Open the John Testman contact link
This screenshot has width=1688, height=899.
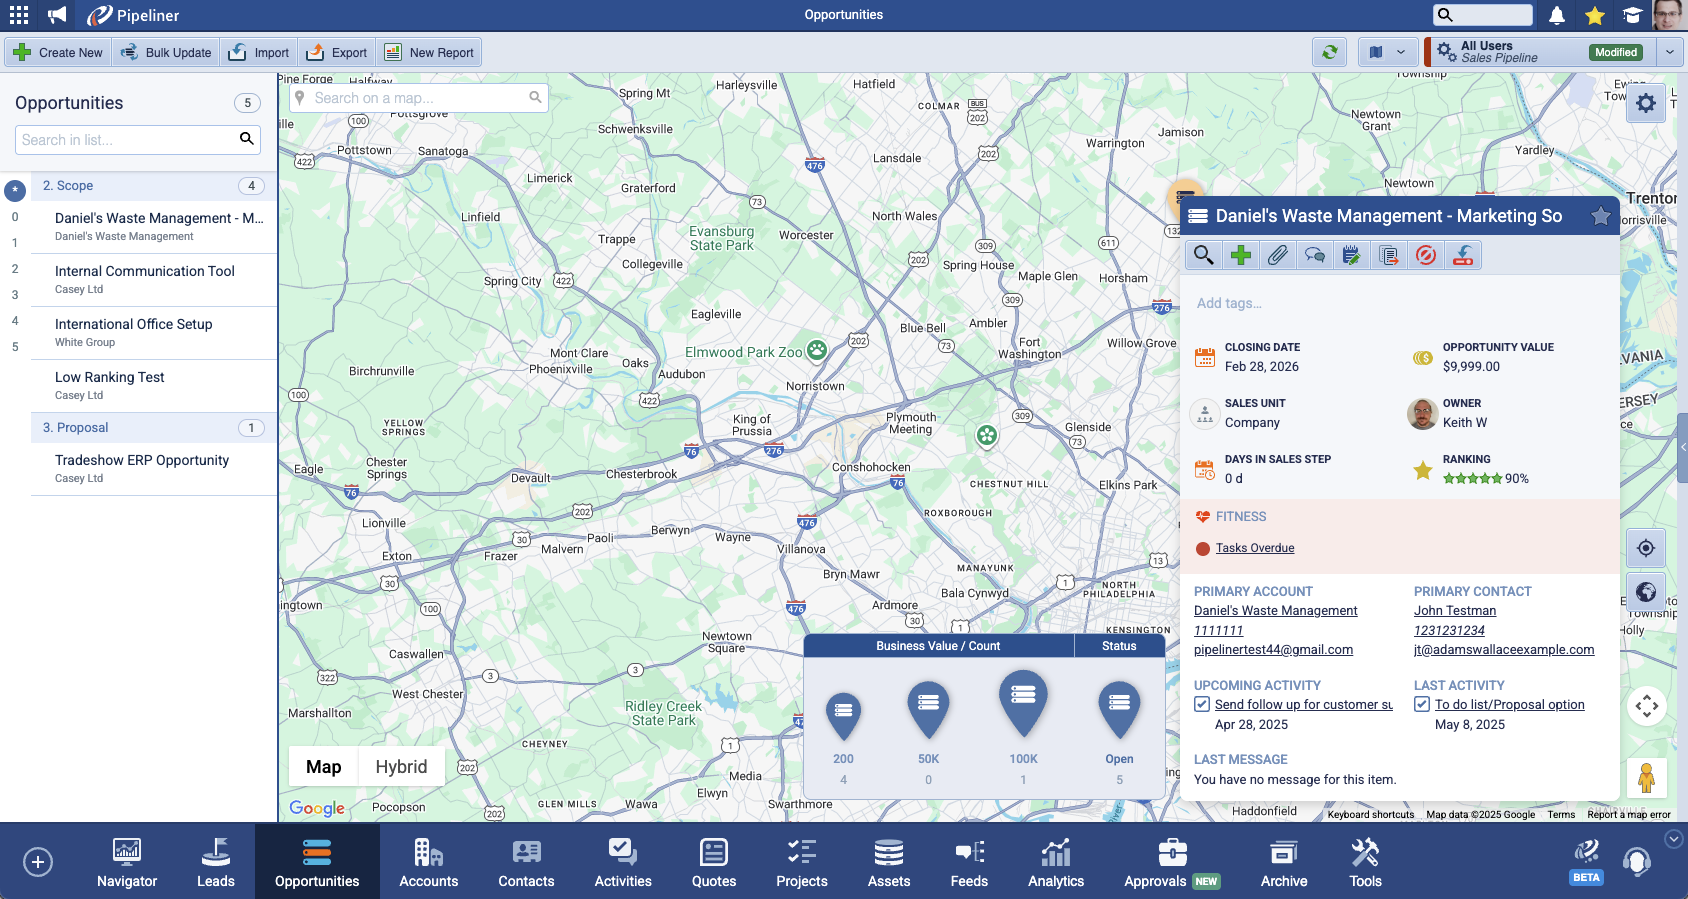[1455, 611]
